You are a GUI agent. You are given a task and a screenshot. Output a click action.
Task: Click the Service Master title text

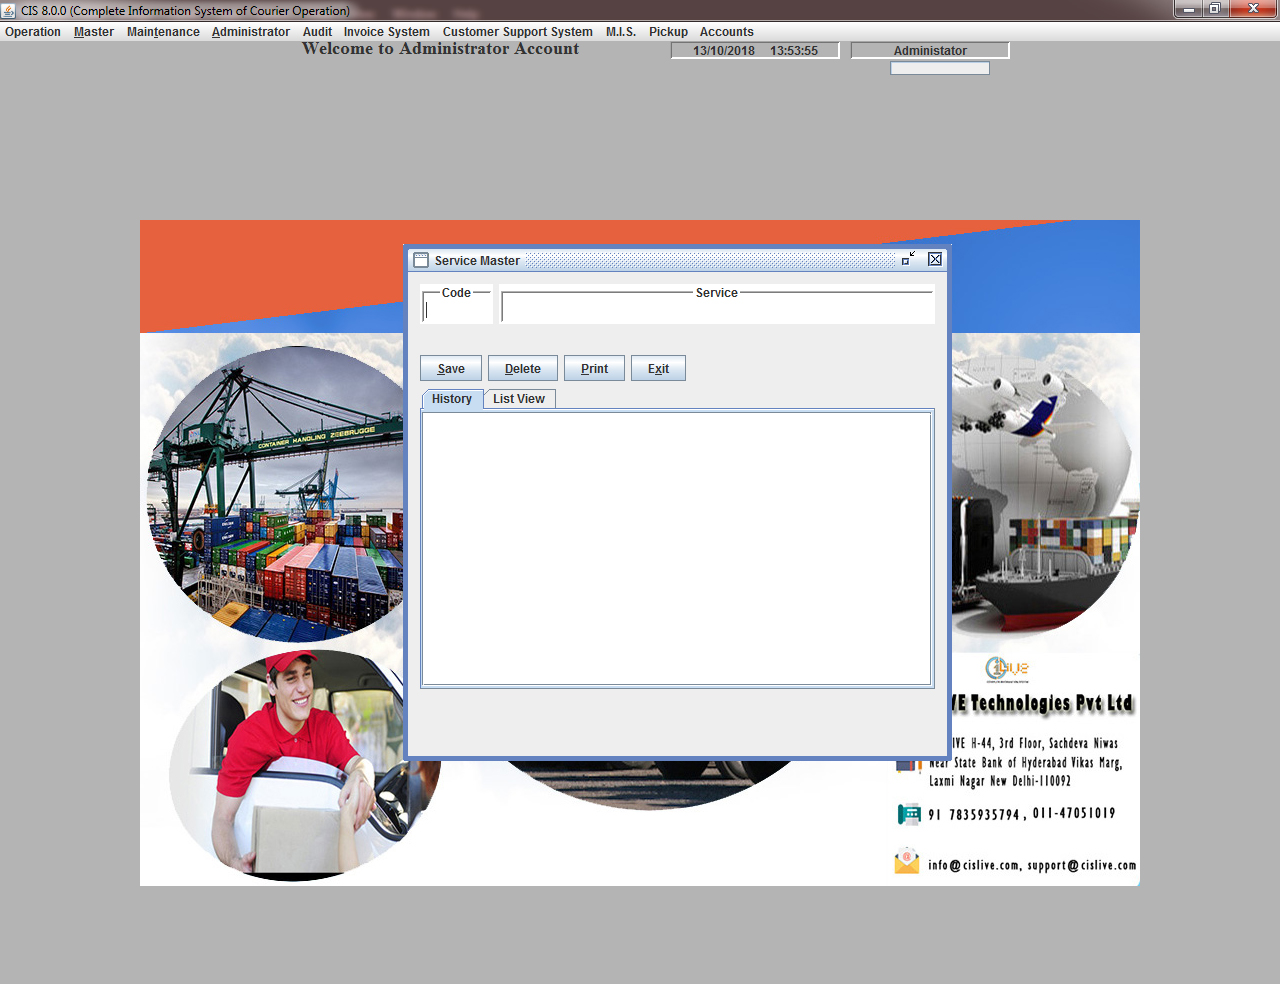pyautogui.click(x=477, y=261)
